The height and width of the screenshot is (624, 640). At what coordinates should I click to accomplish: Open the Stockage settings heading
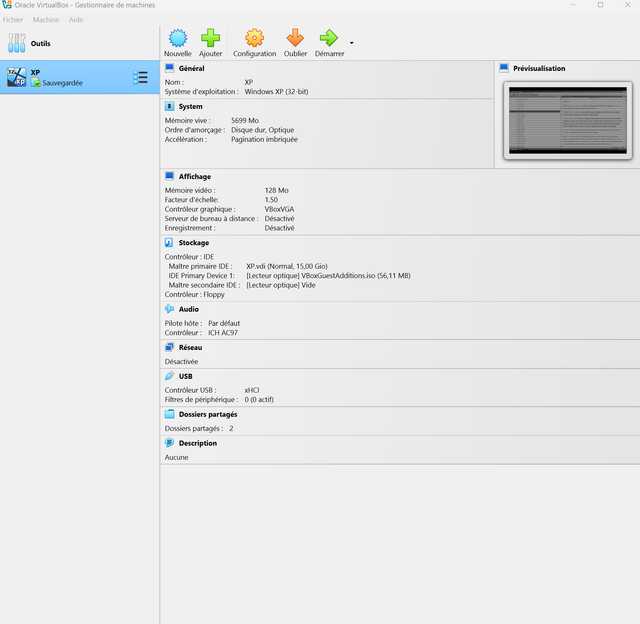point(194,243)
